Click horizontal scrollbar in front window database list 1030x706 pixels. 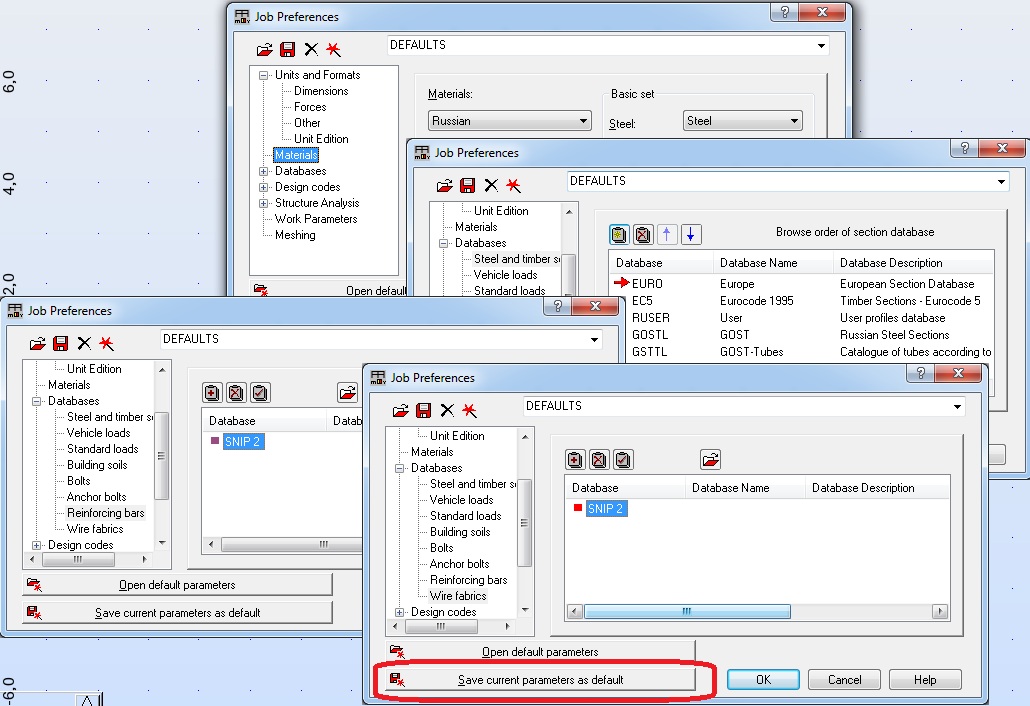757,611
